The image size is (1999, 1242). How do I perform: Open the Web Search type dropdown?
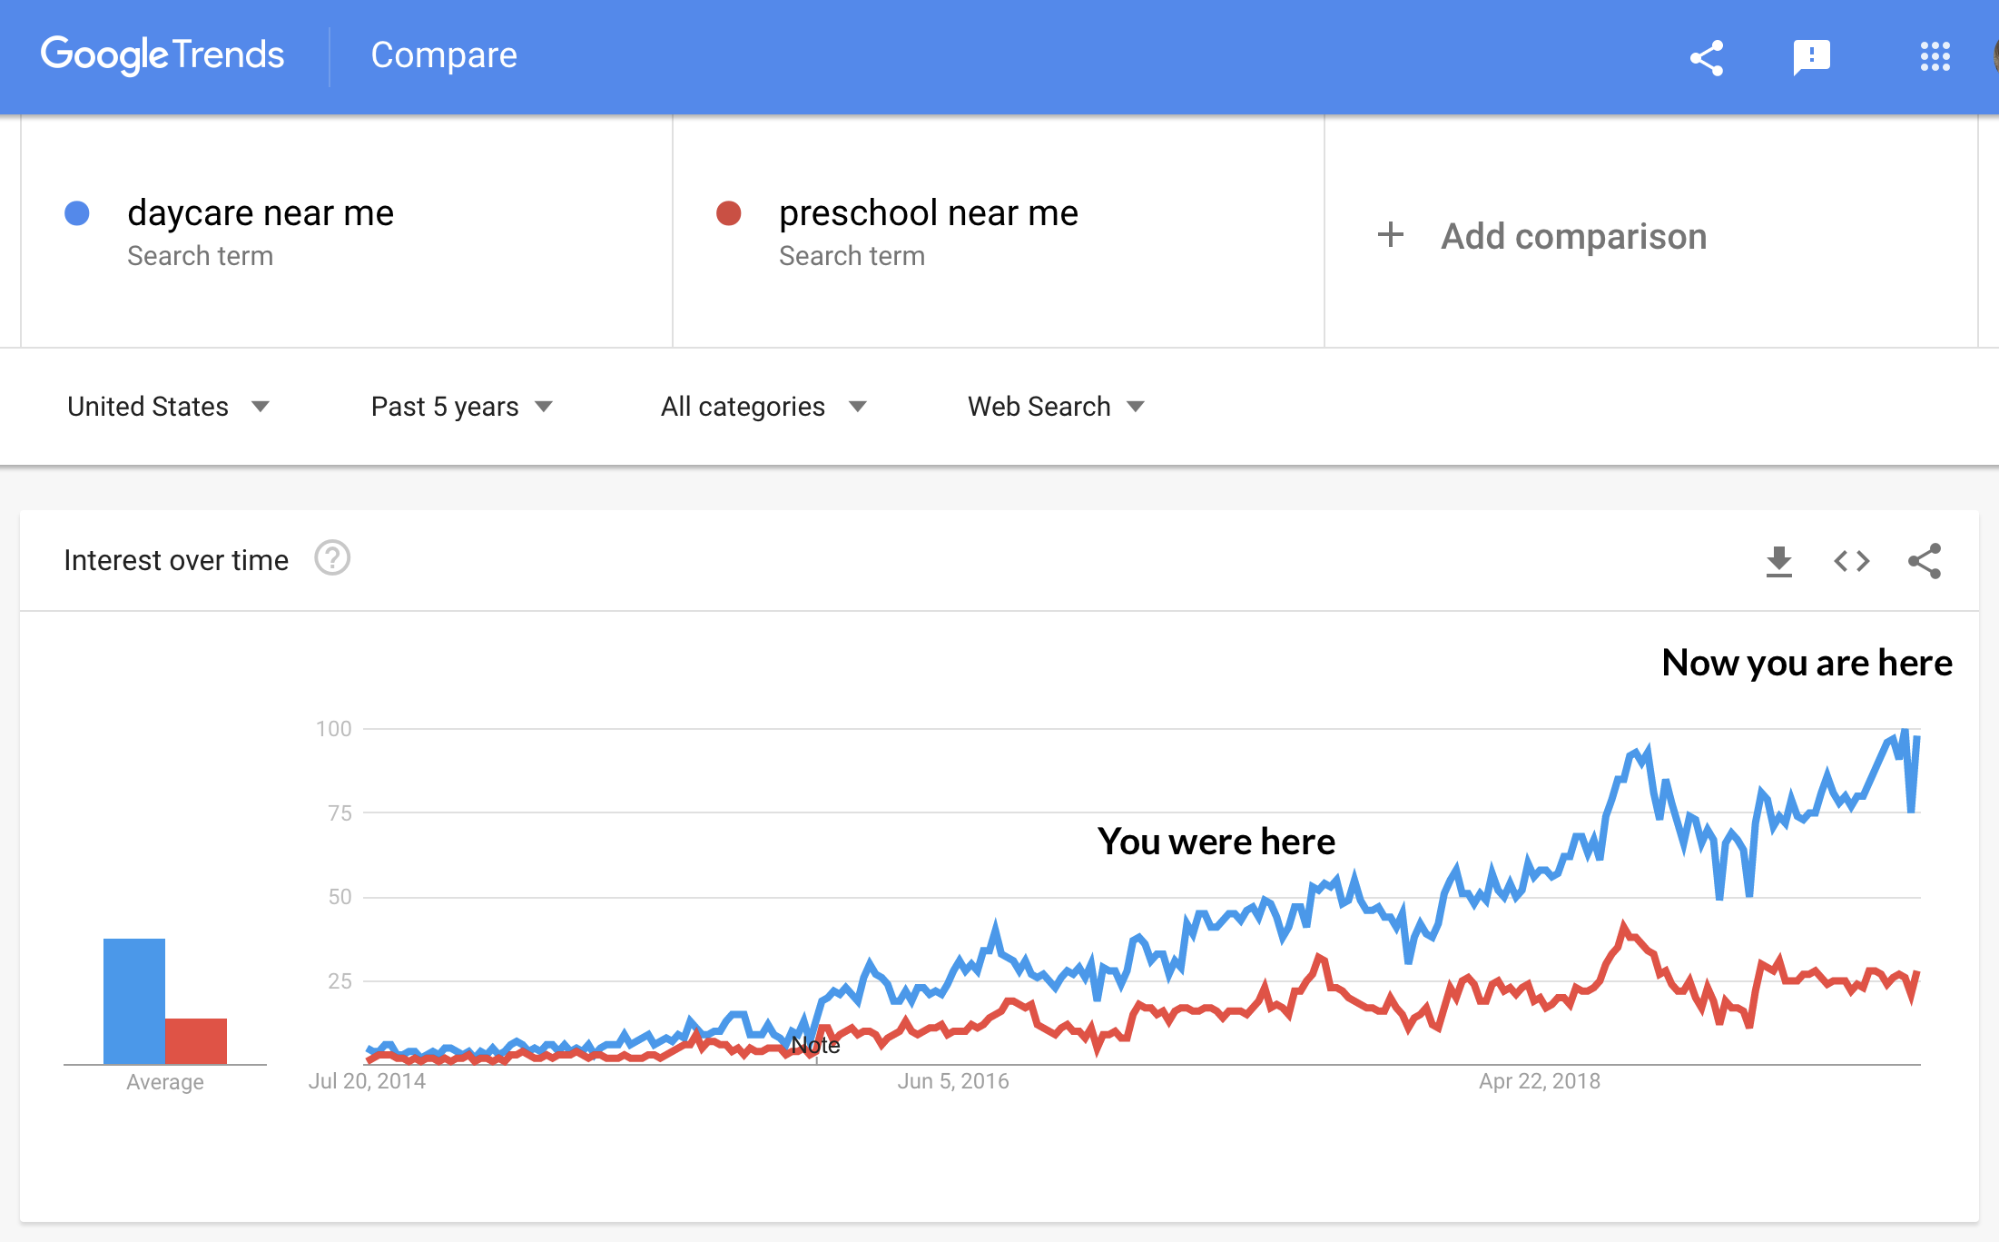pyautogui.click(x=1056, y=406)
